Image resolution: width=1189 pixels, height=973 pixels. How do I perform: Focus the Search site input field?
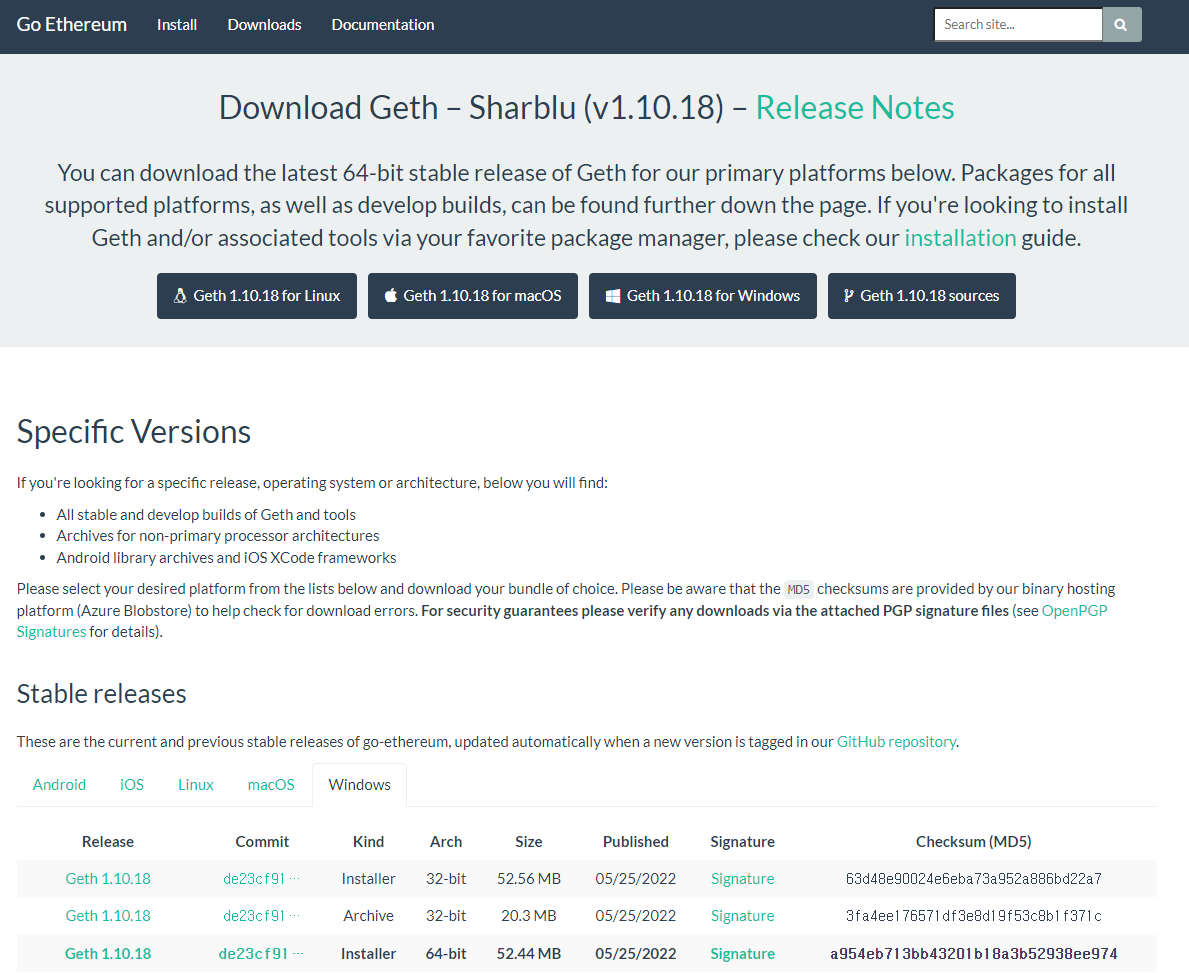[1018, 24]
